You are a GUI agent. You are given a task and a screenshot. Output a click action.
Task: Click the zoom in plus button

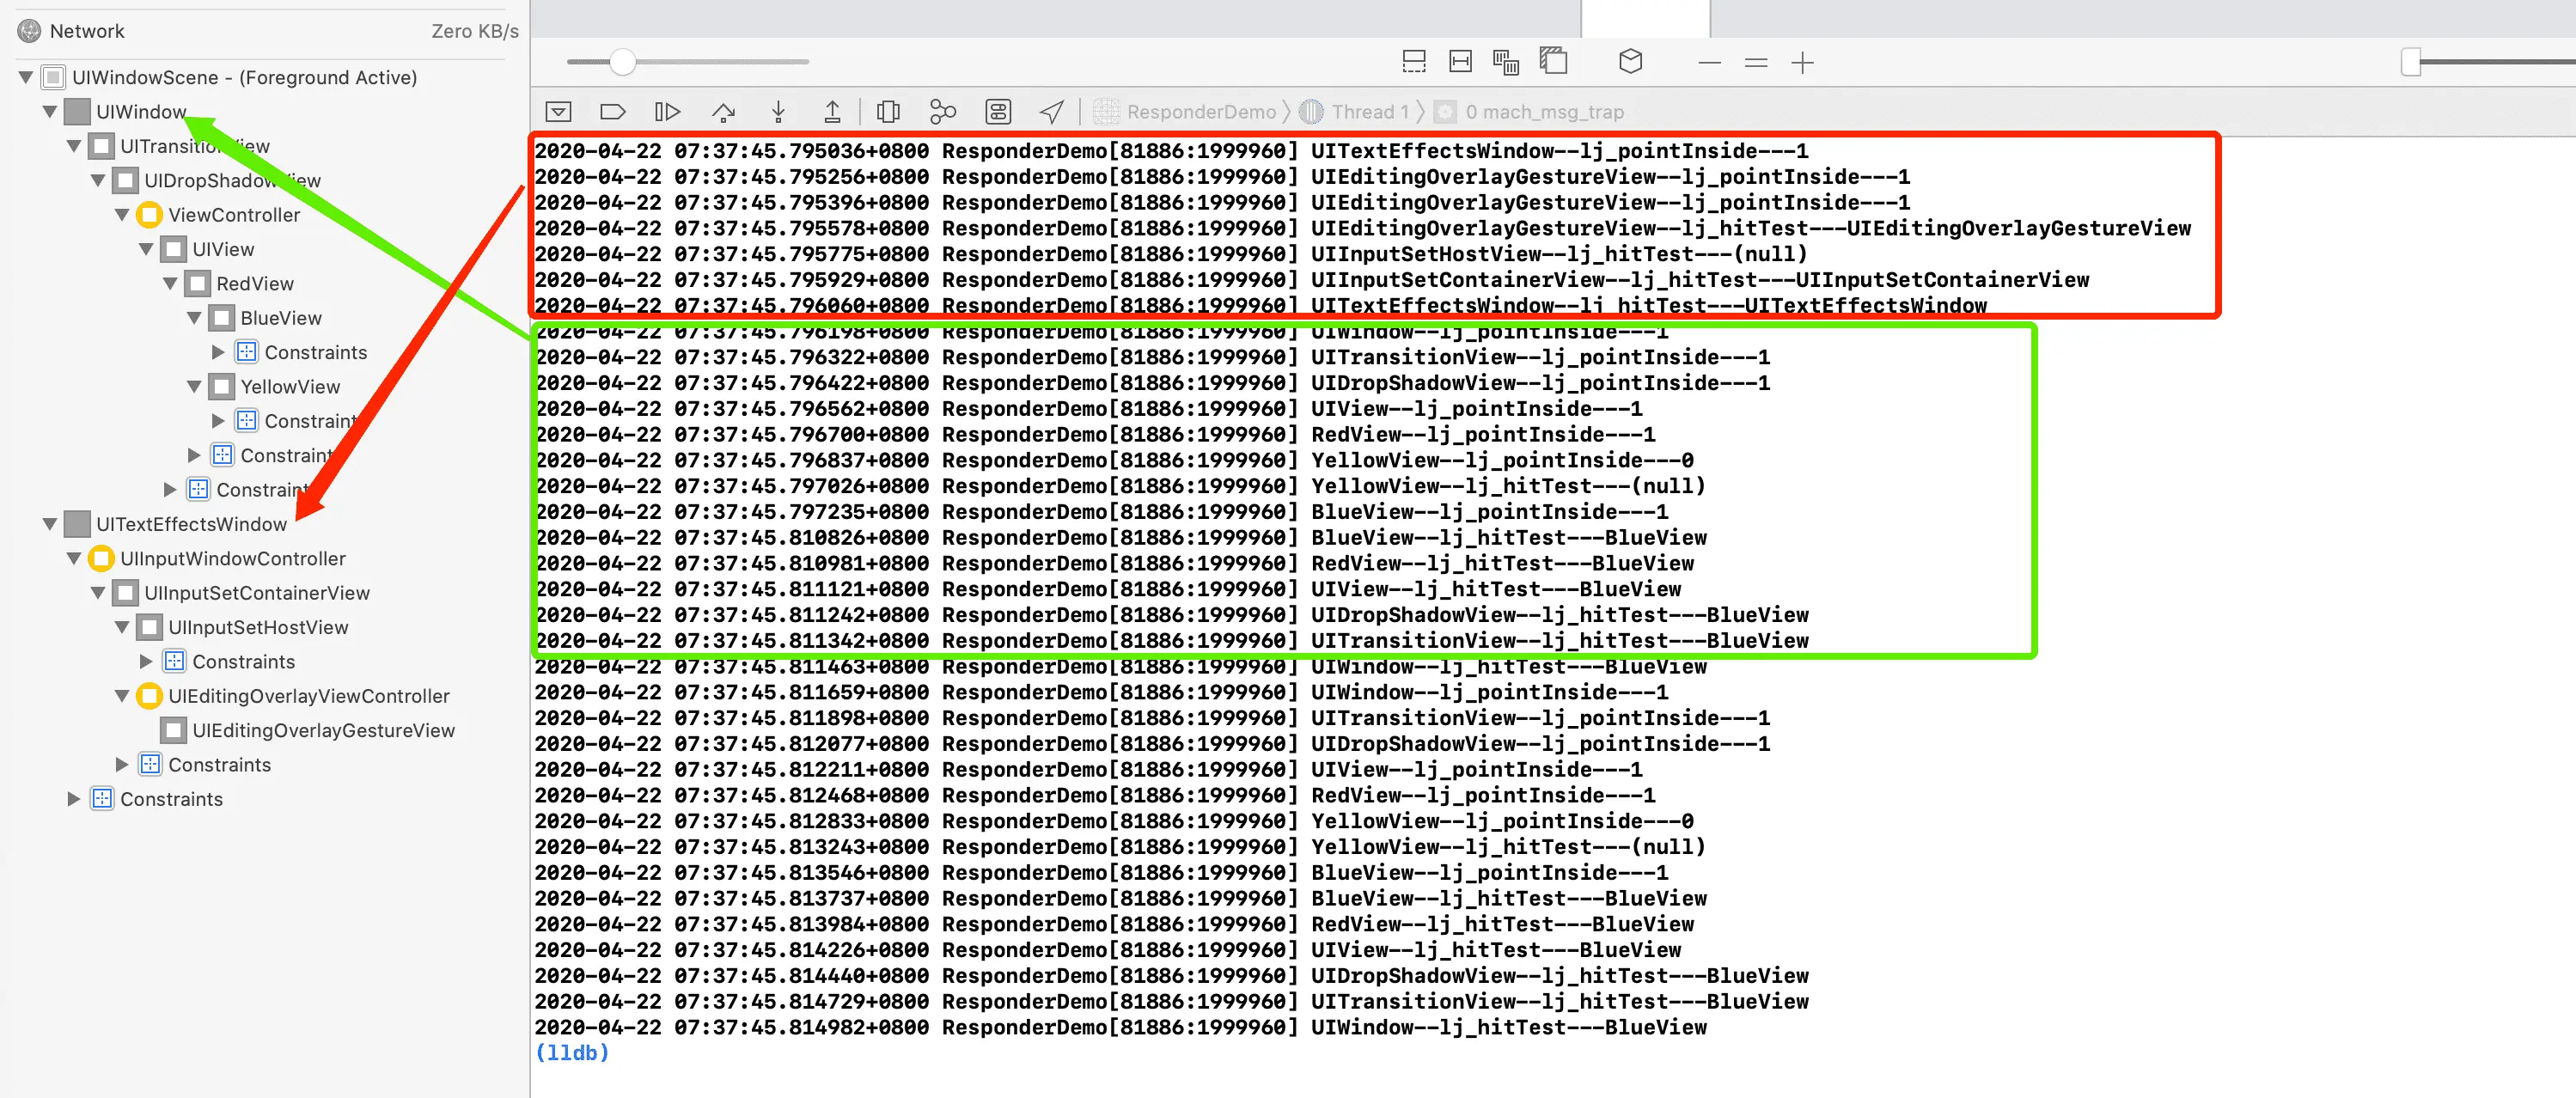pos(1802,63)
